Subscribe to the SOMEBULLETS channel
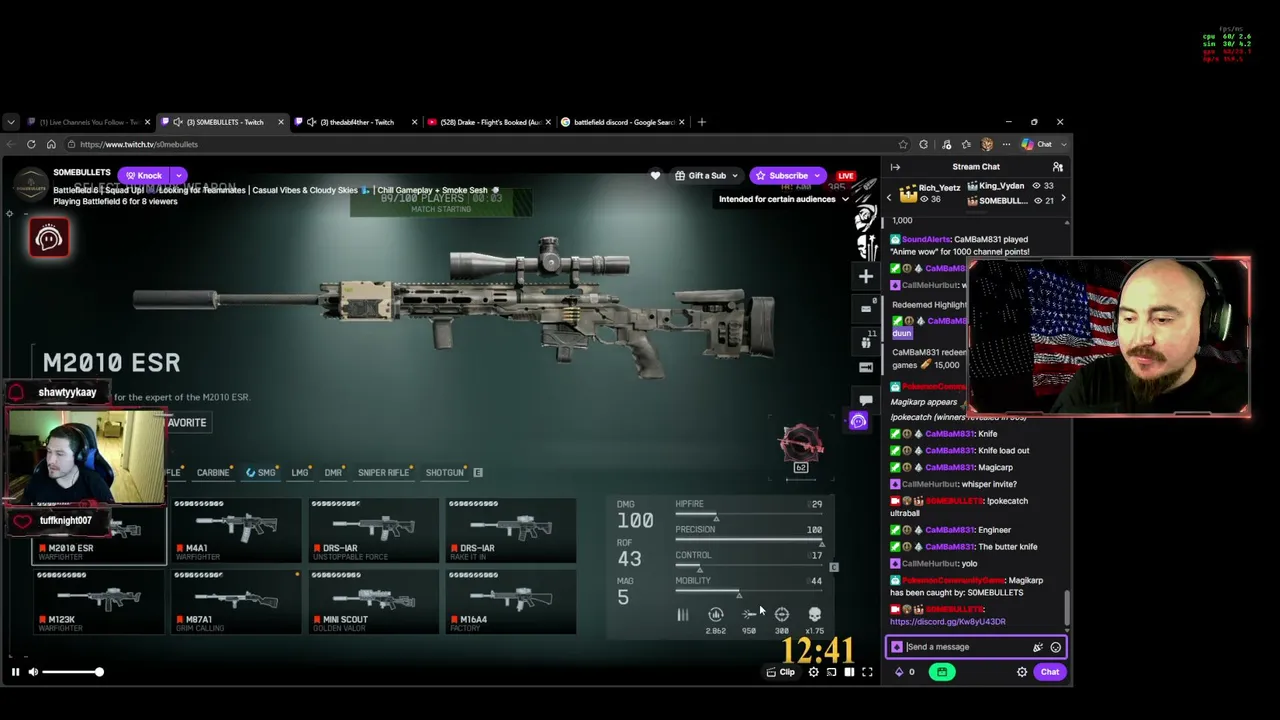 click(x=788, y=176)
